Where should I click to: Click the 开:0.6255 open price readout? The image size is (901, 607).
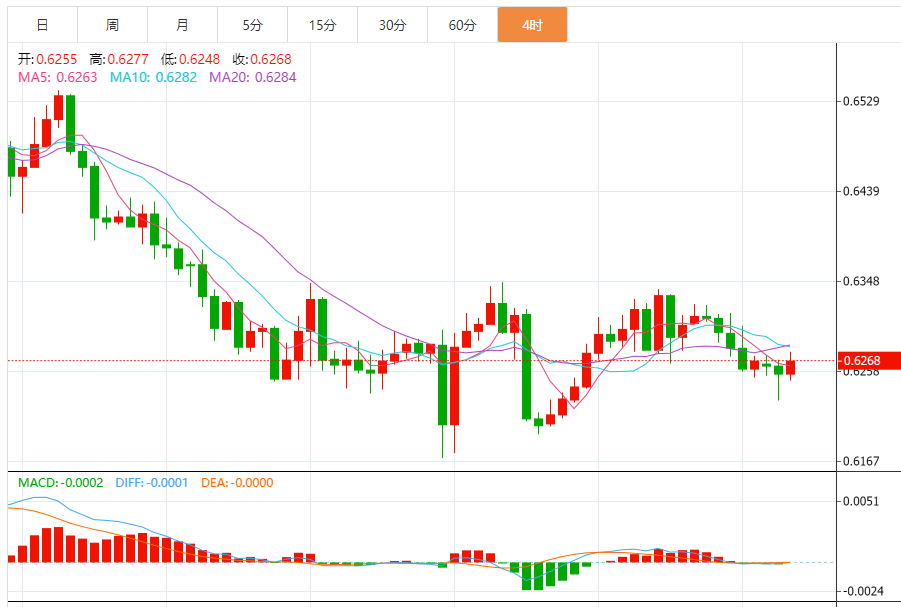coord(48,59)
